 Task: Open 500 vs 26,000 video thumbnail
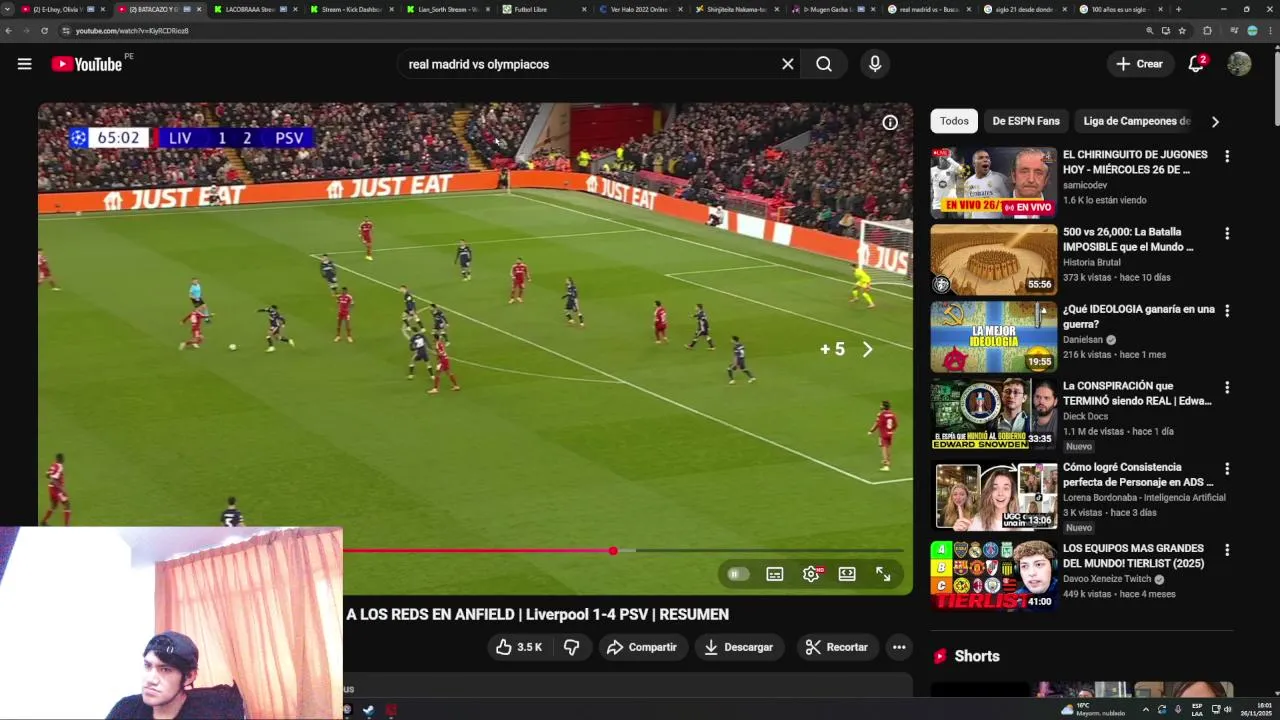point(993,260)
